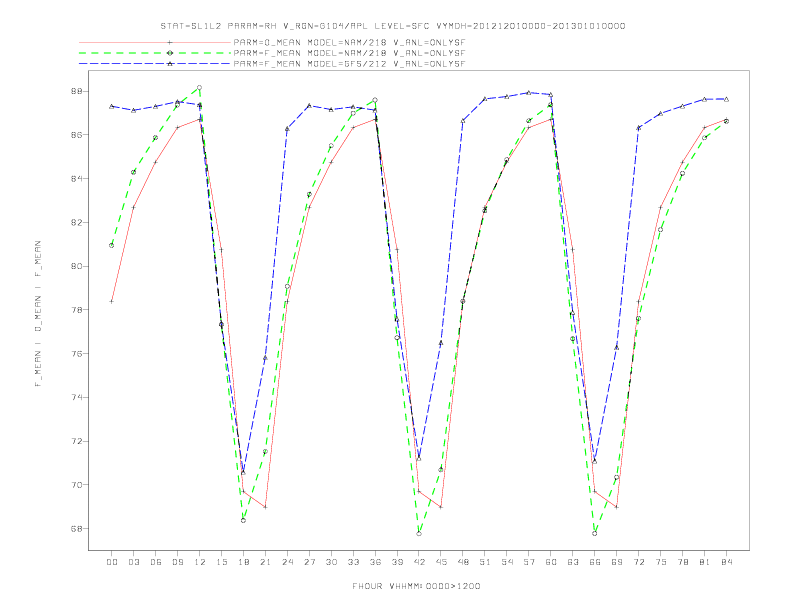Click x-axis tick label 39

pyautogui.click(x=397, y=562)
